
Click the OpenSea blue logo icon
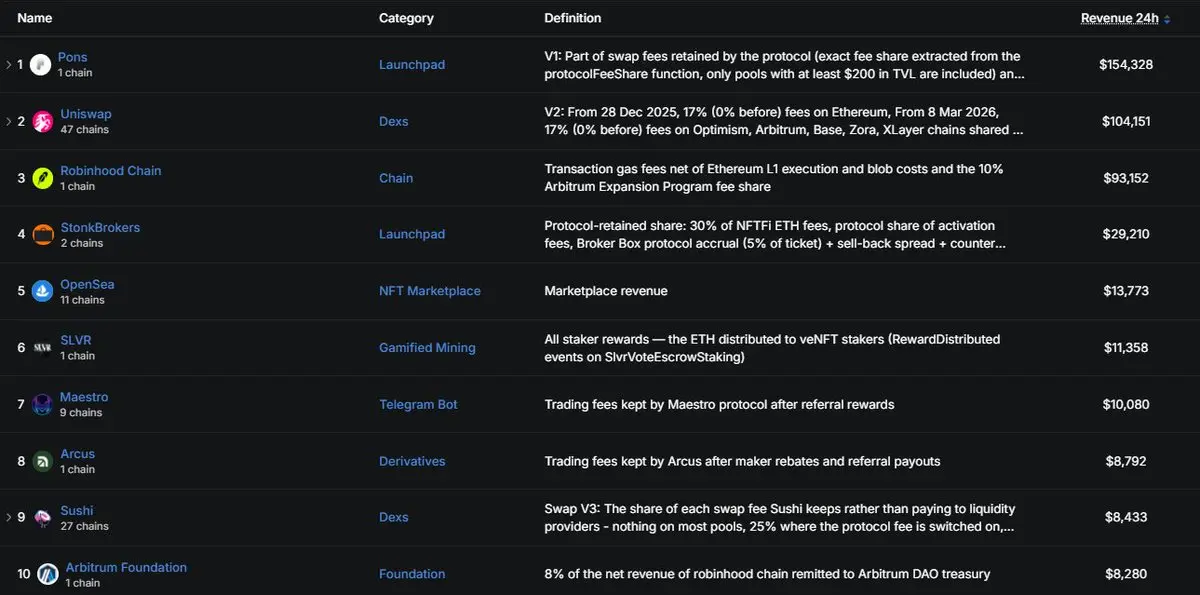click(43, 291)
